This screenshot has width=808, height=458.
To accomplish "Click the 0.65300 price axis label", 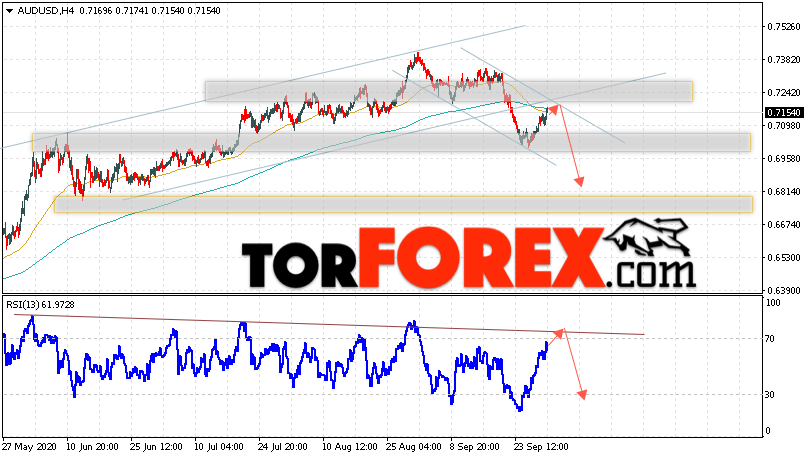I will [x=784, y=258].
